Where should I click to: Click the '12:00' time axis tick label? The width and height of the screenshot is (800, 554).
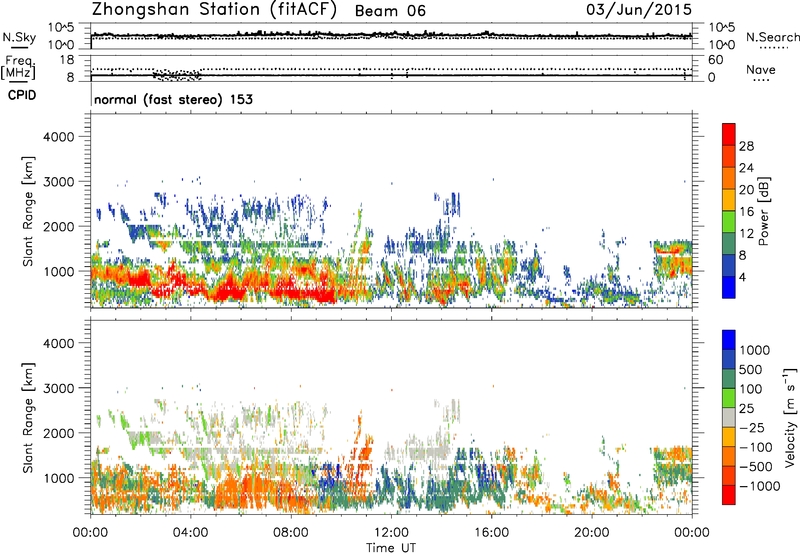391,533
